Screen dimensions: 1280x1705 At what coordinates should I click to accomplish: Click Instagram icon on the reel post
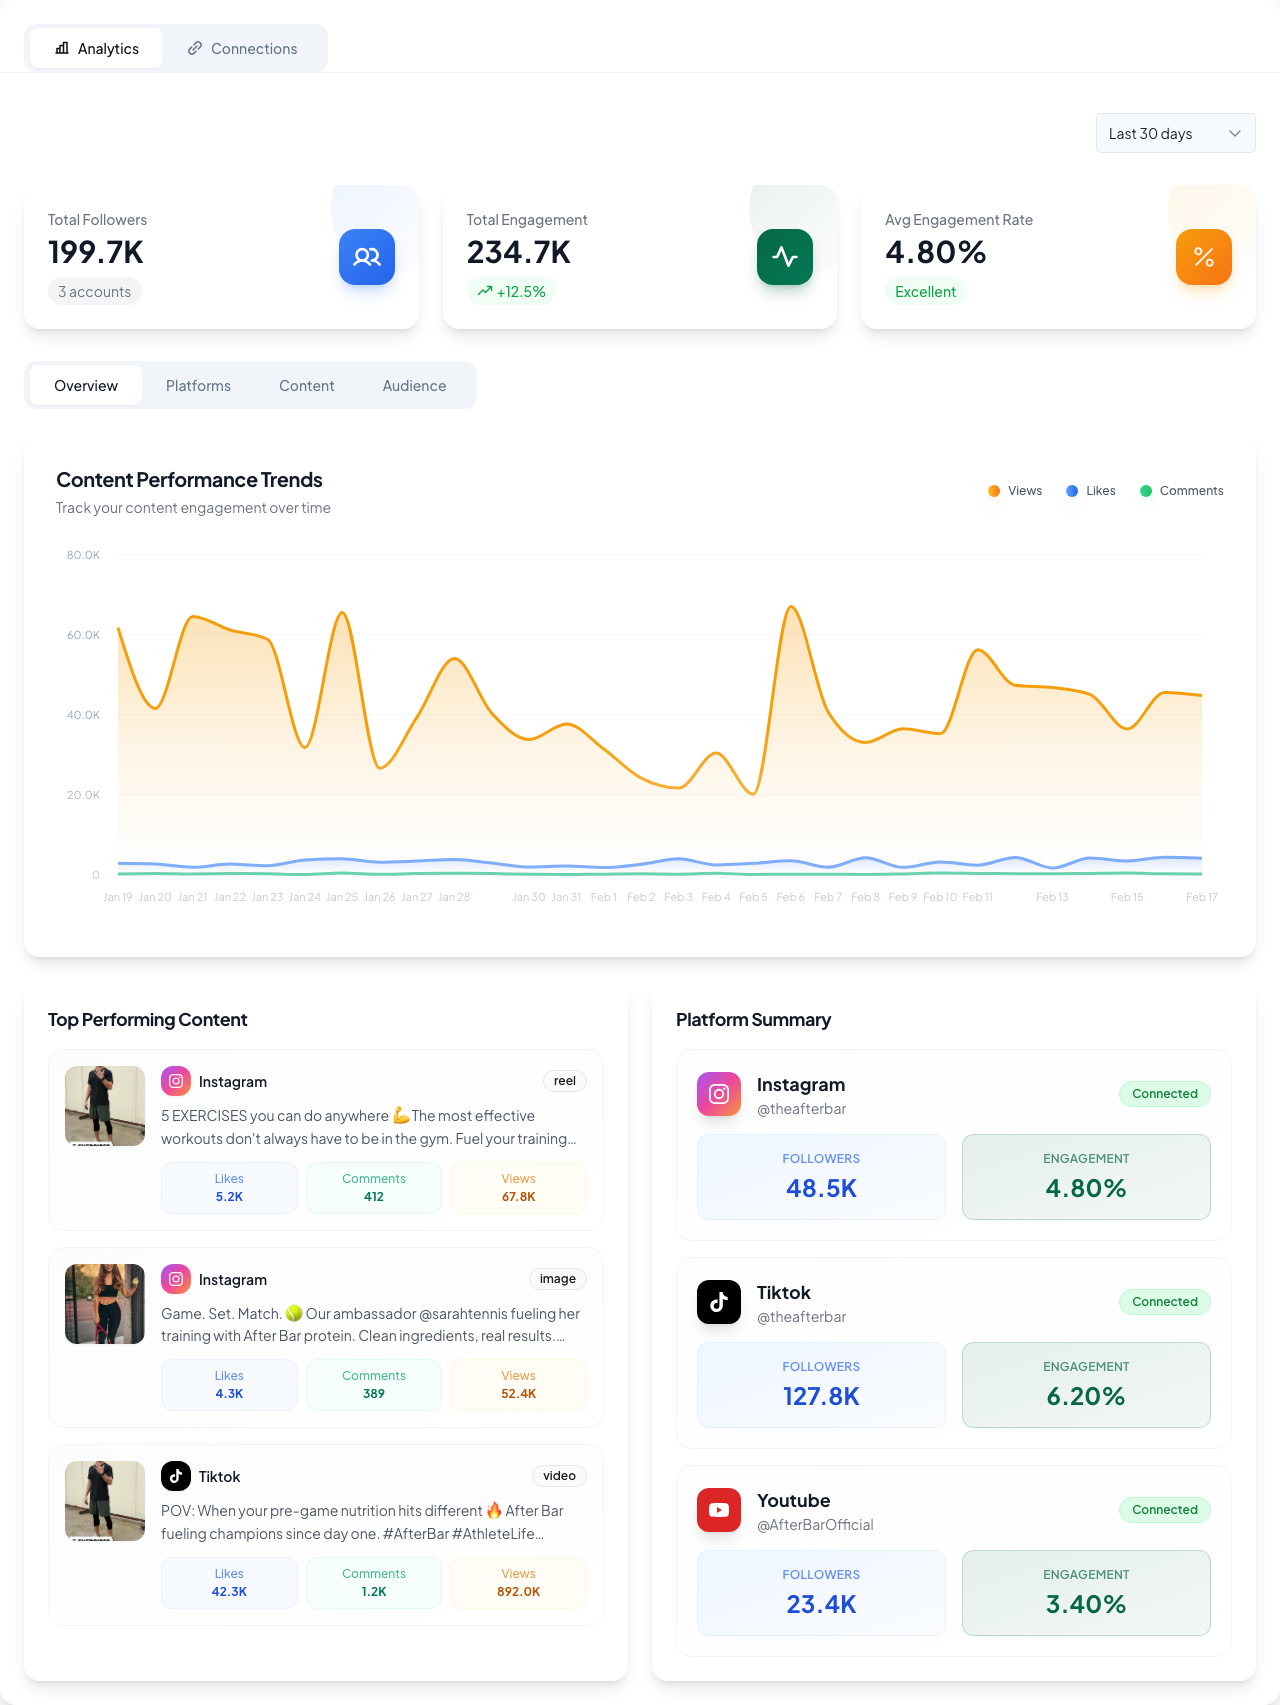(176, 1081)
